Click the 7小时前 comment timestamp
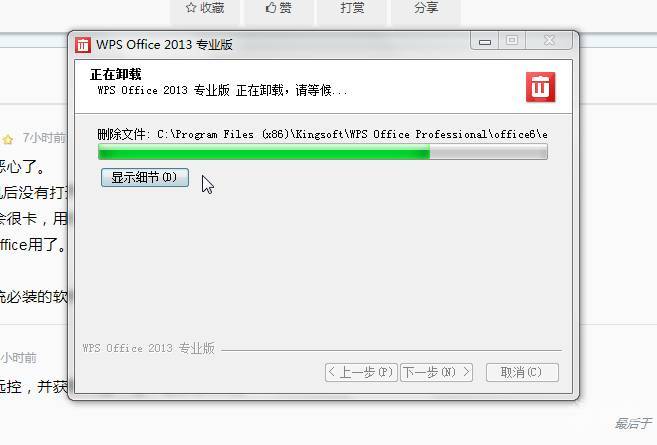Screen dimensions: 657x445 click(44, 138)
